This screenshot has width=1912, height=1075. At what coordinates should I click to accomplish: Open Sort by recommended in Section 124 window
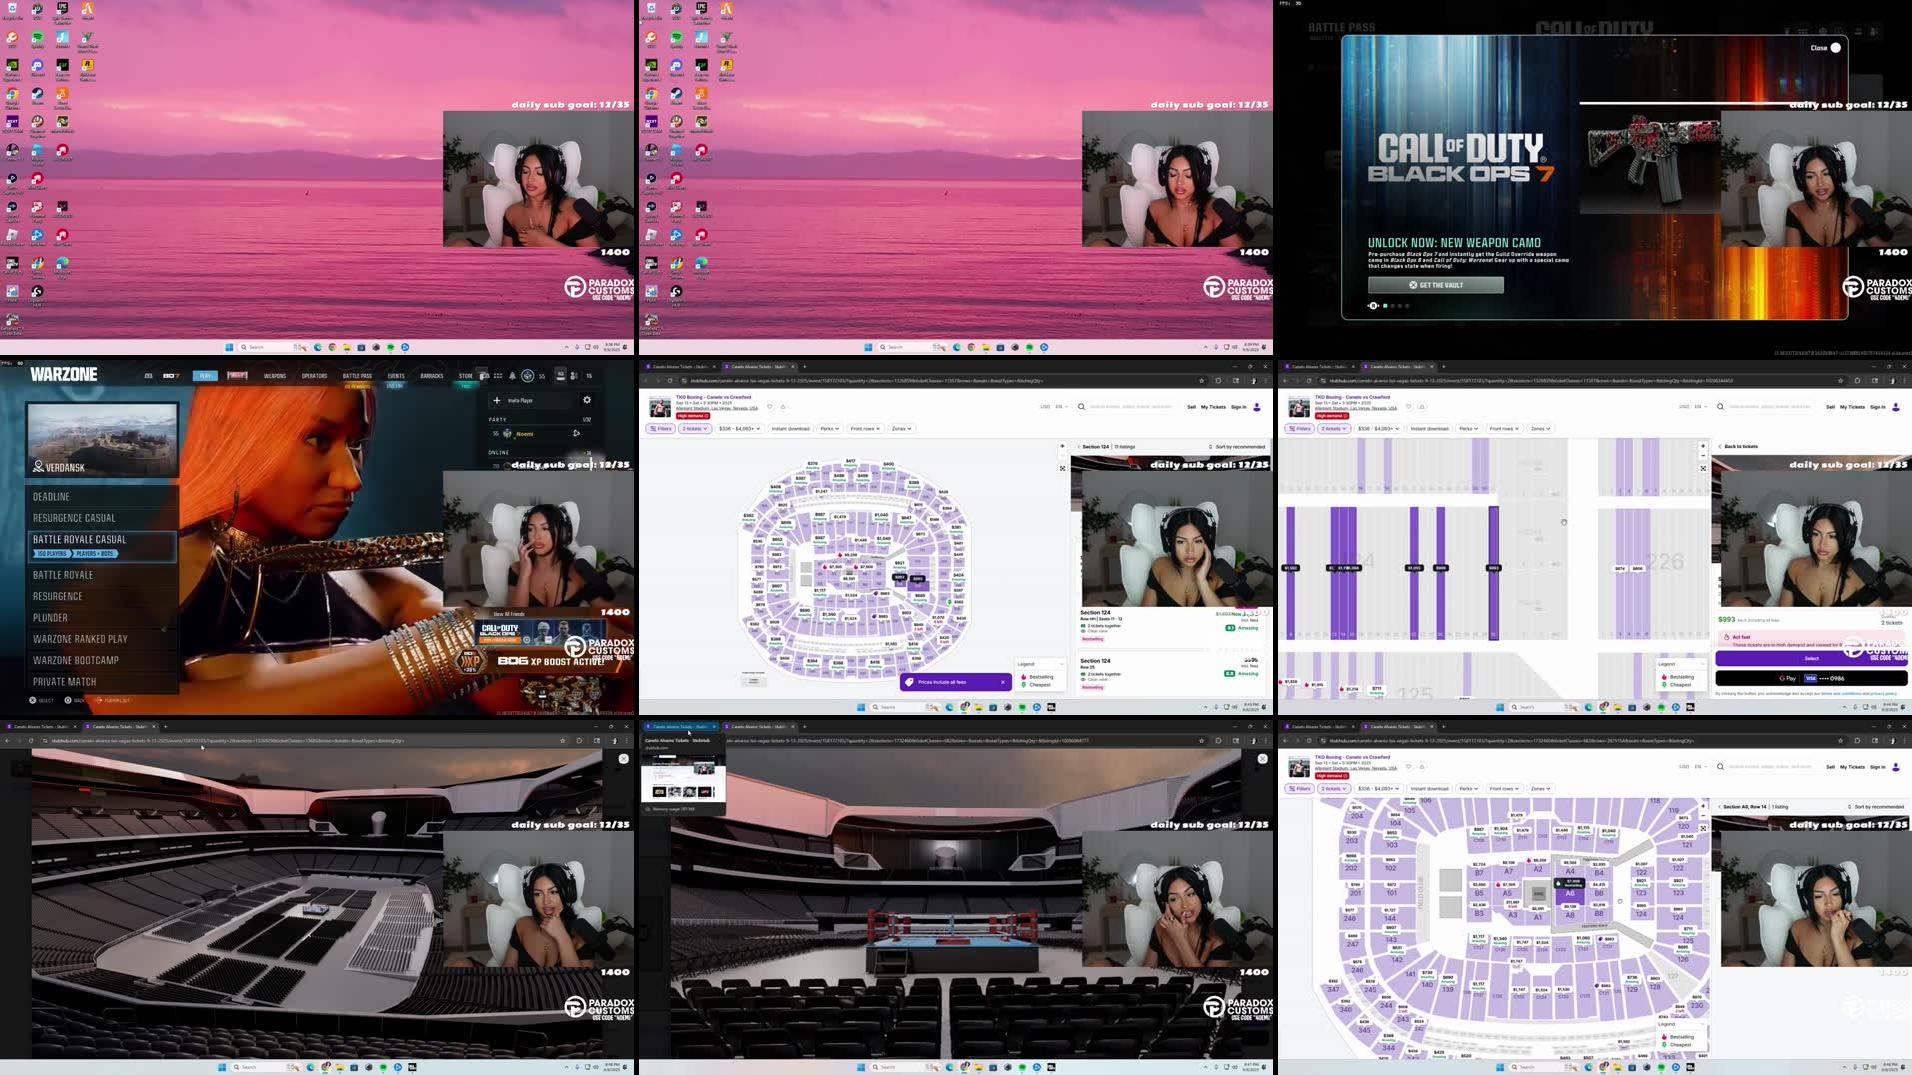point(1237,447)
